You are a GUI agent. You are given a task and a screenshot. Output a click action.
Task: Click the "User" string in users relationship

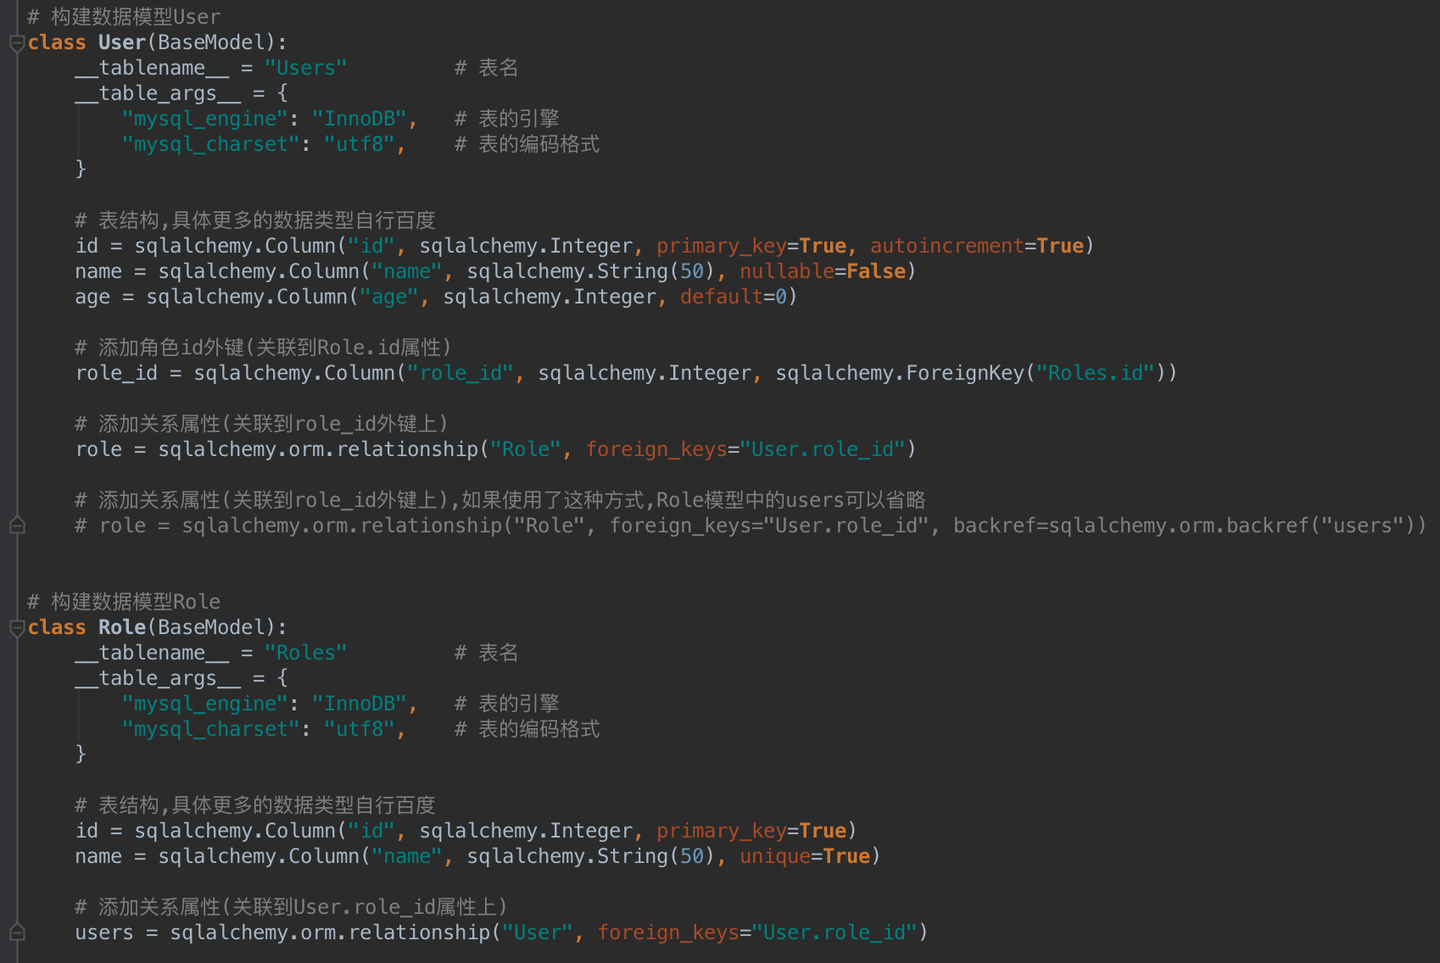(537, 933)
